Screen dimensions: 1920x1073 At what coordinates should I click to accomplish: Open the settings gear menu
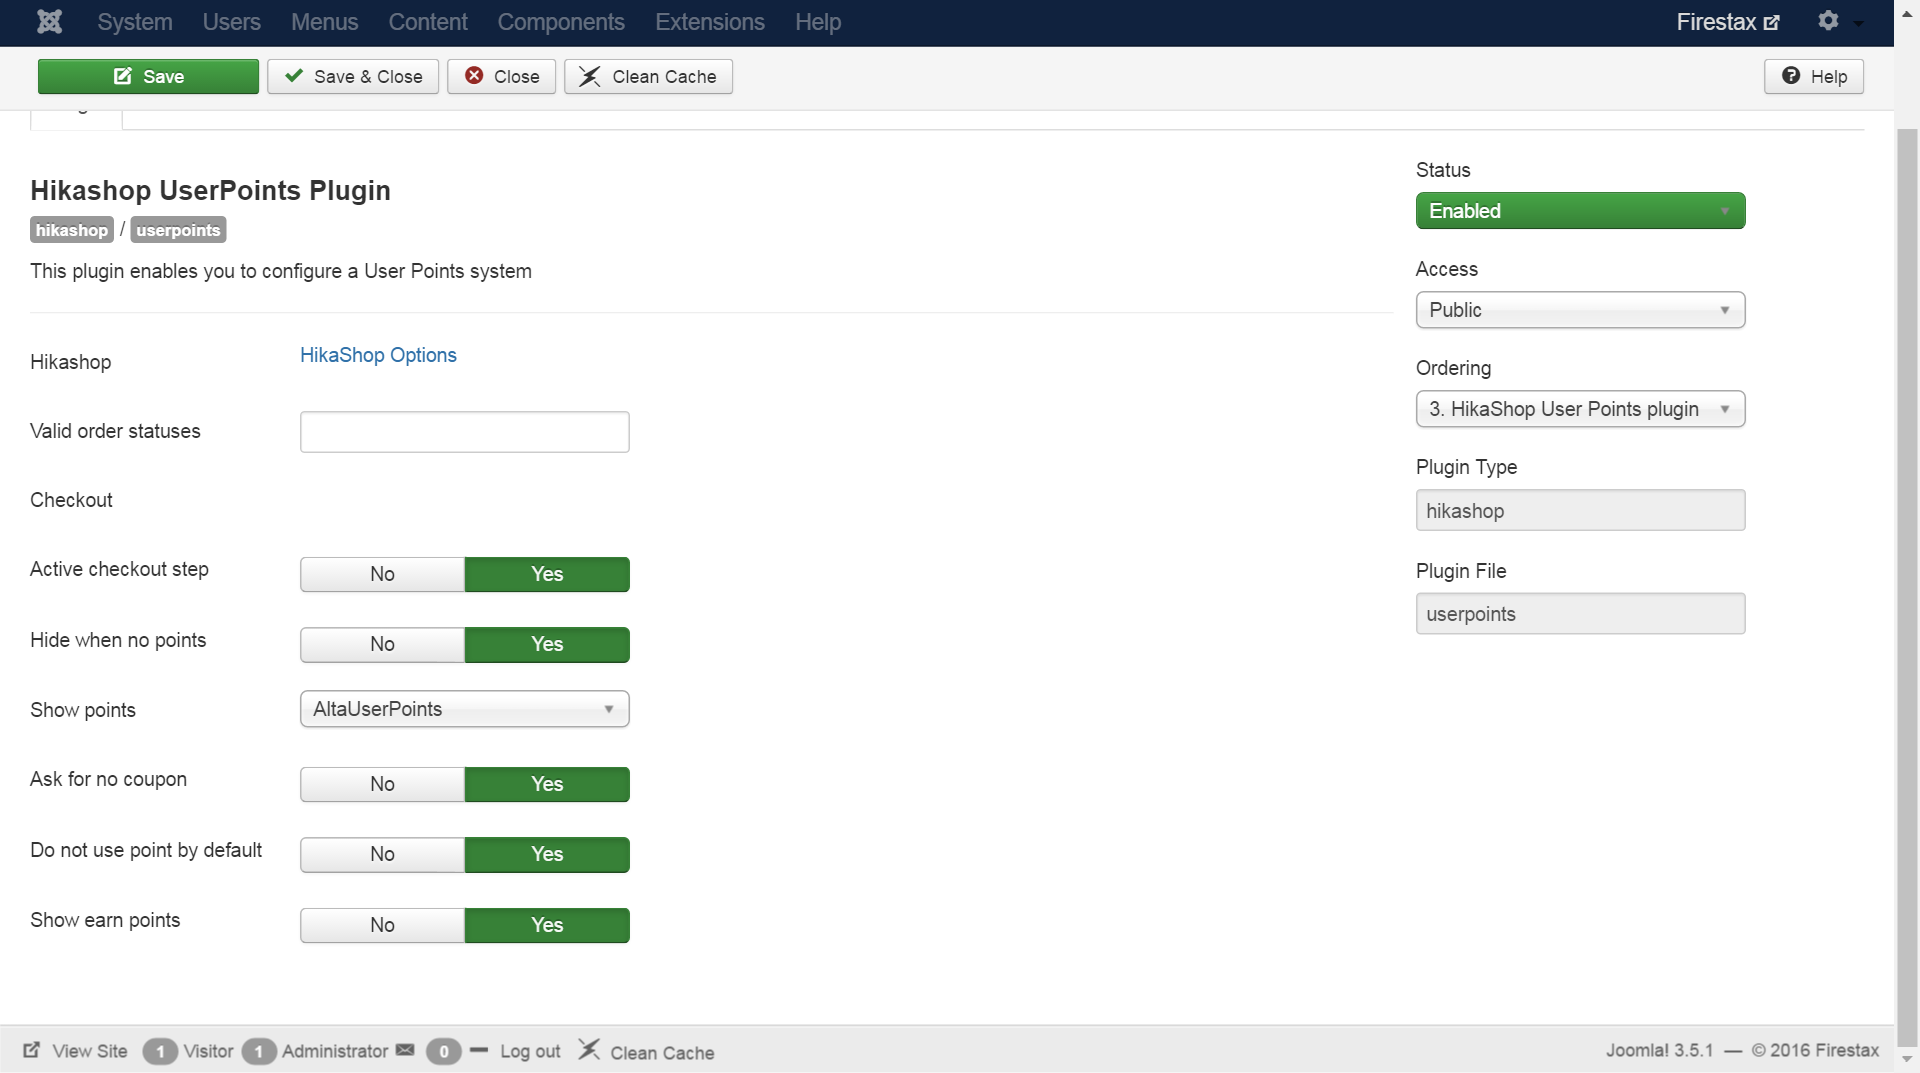click(x=1828, y=21)
